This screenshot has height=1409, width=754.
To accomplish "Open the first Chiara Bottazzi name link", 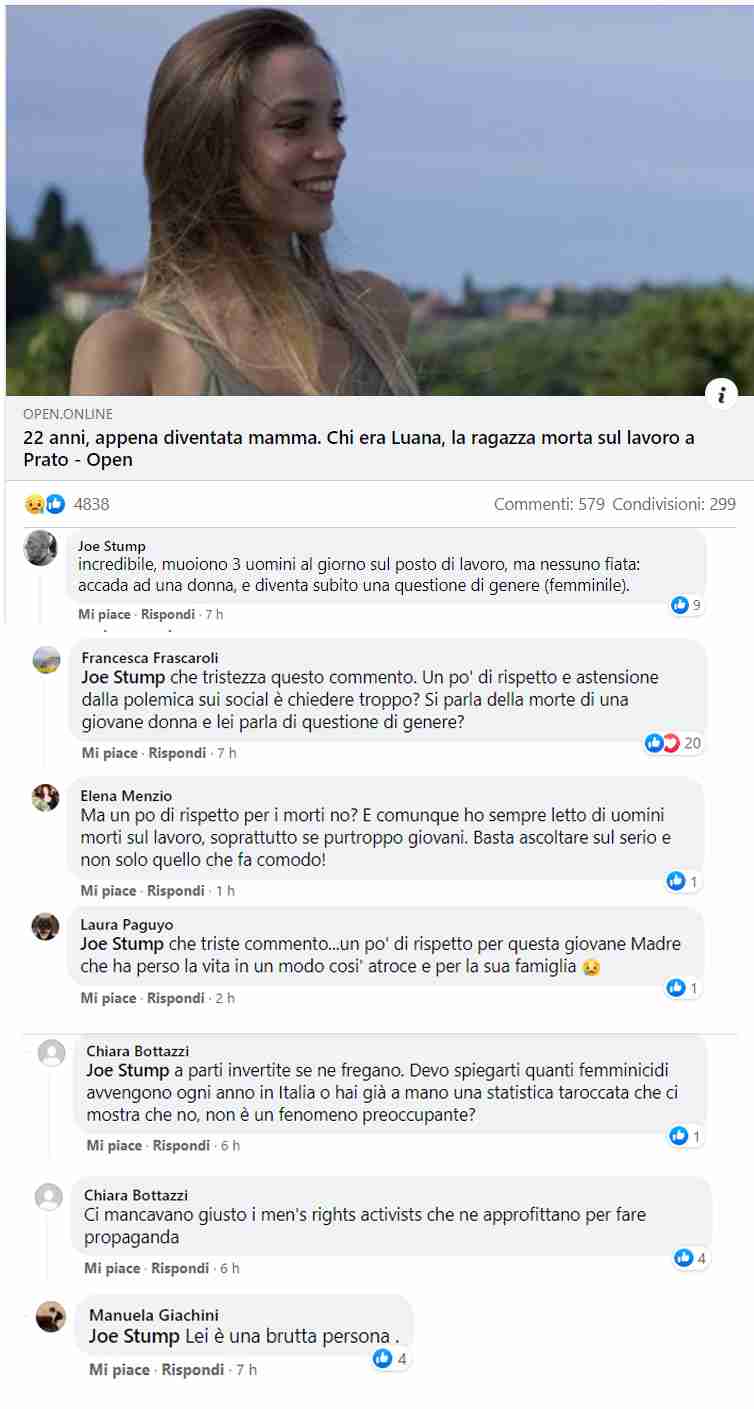I will pos(137,1051).
